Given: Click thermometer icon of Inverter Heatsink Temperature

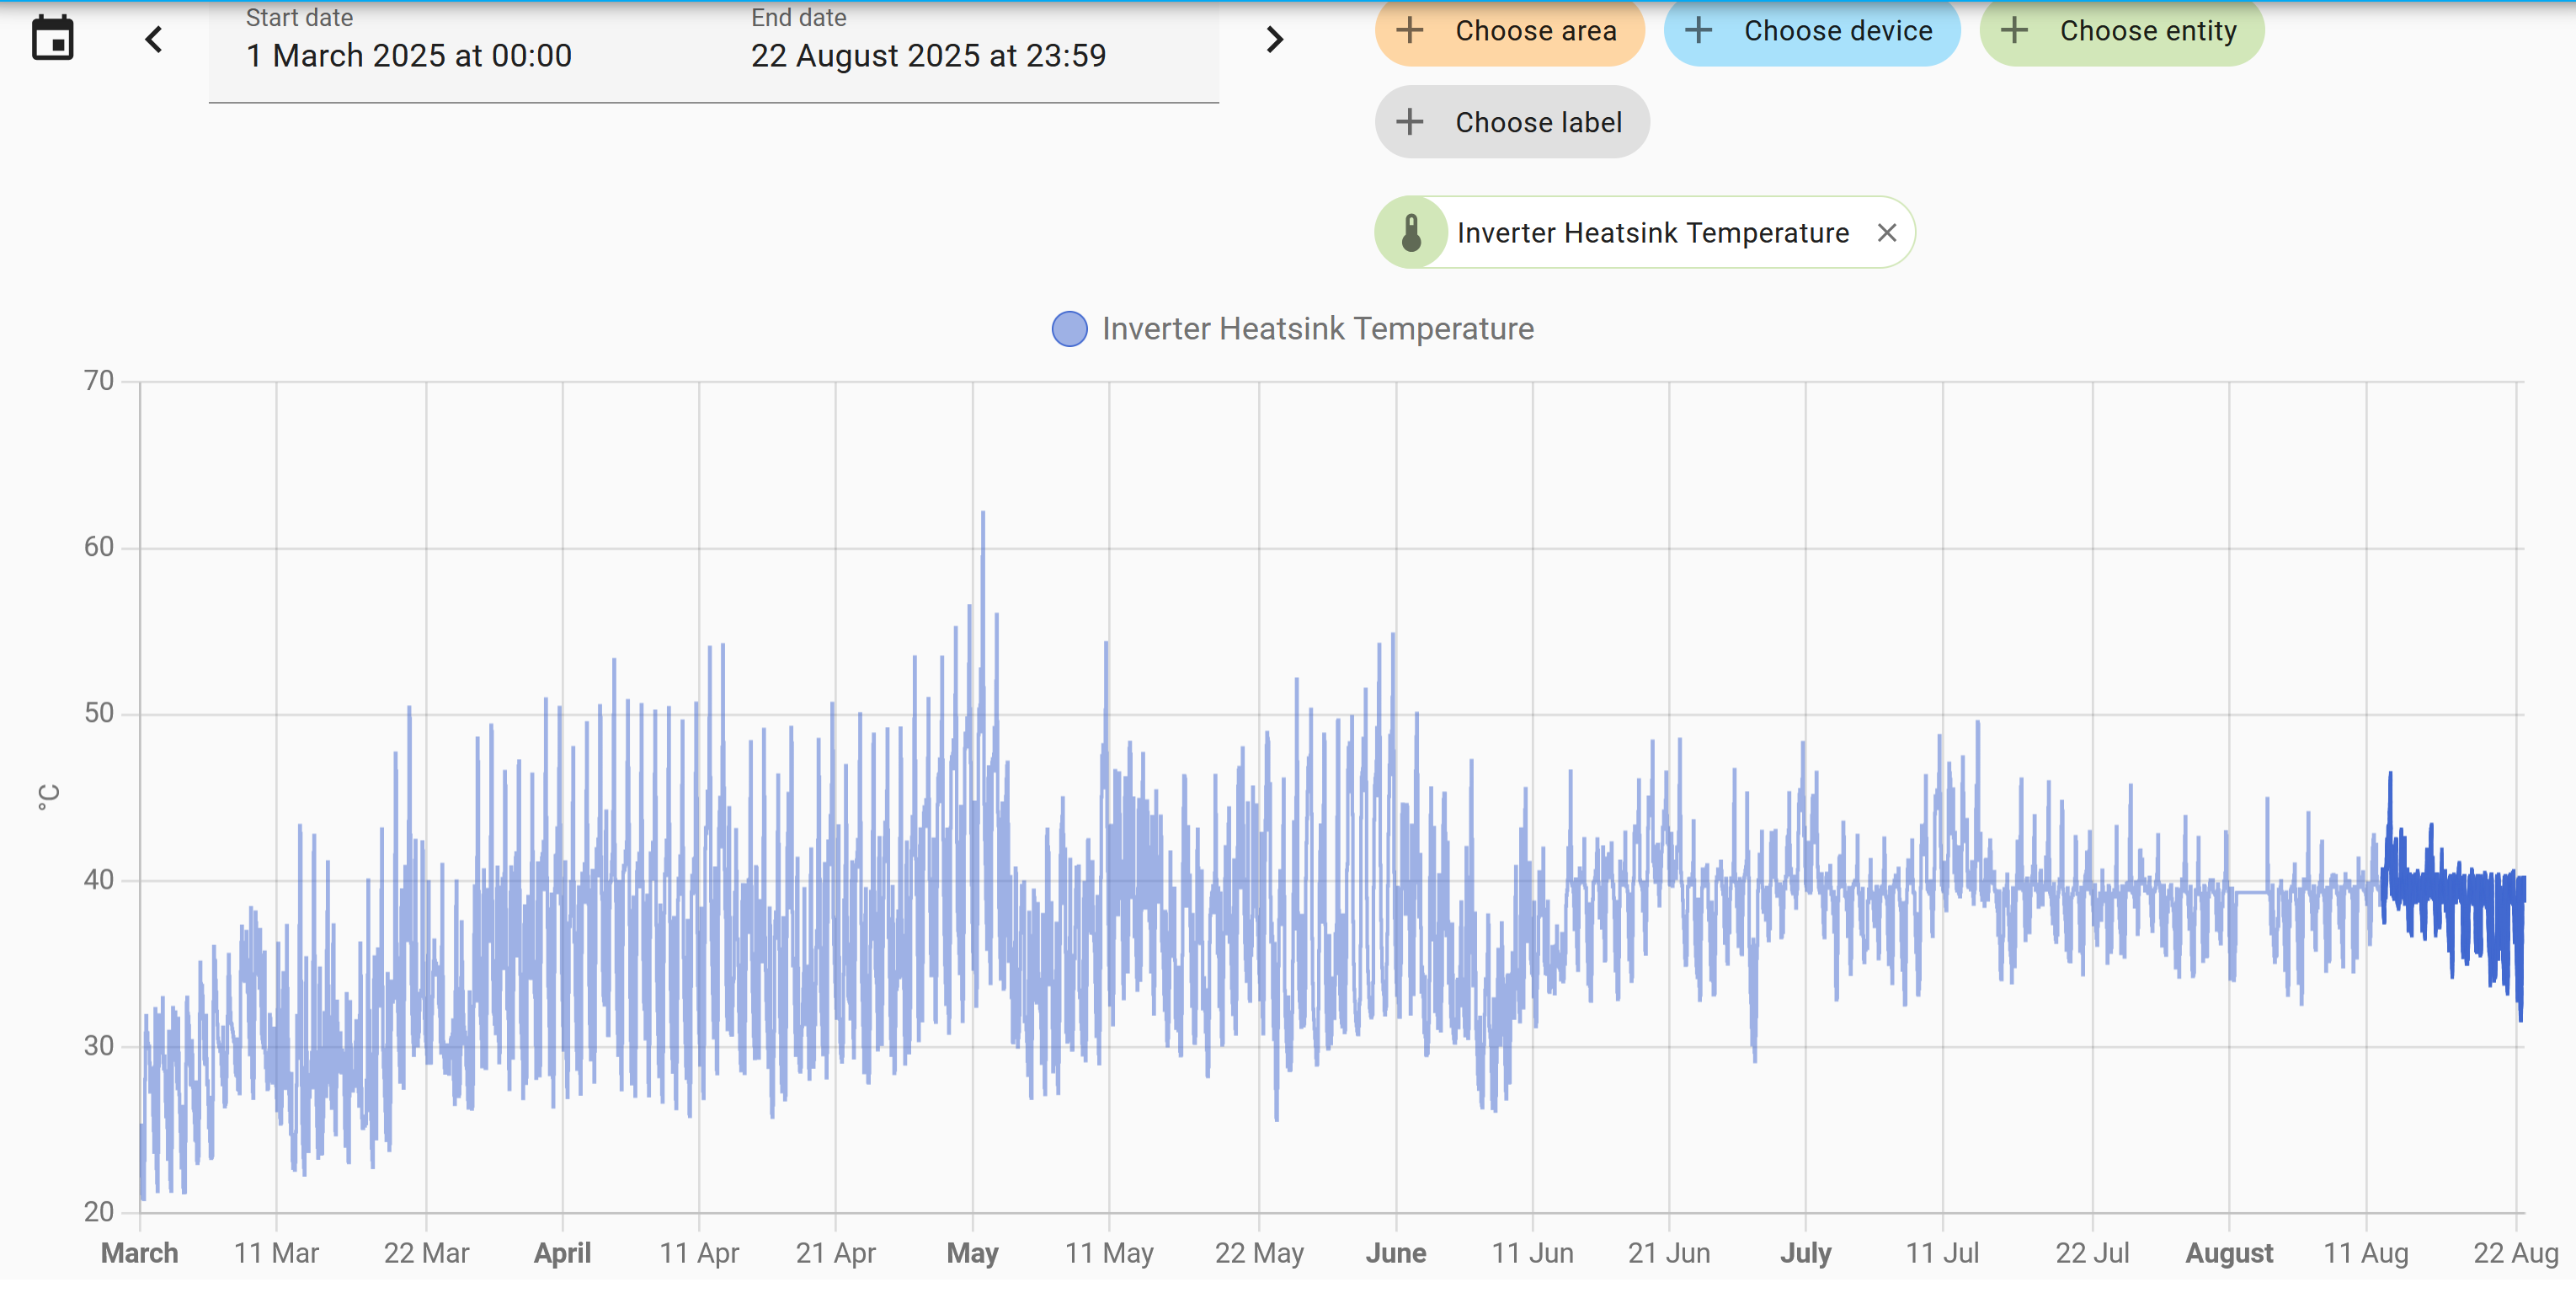Looking at the screenshot, I should pos(1411,233).
